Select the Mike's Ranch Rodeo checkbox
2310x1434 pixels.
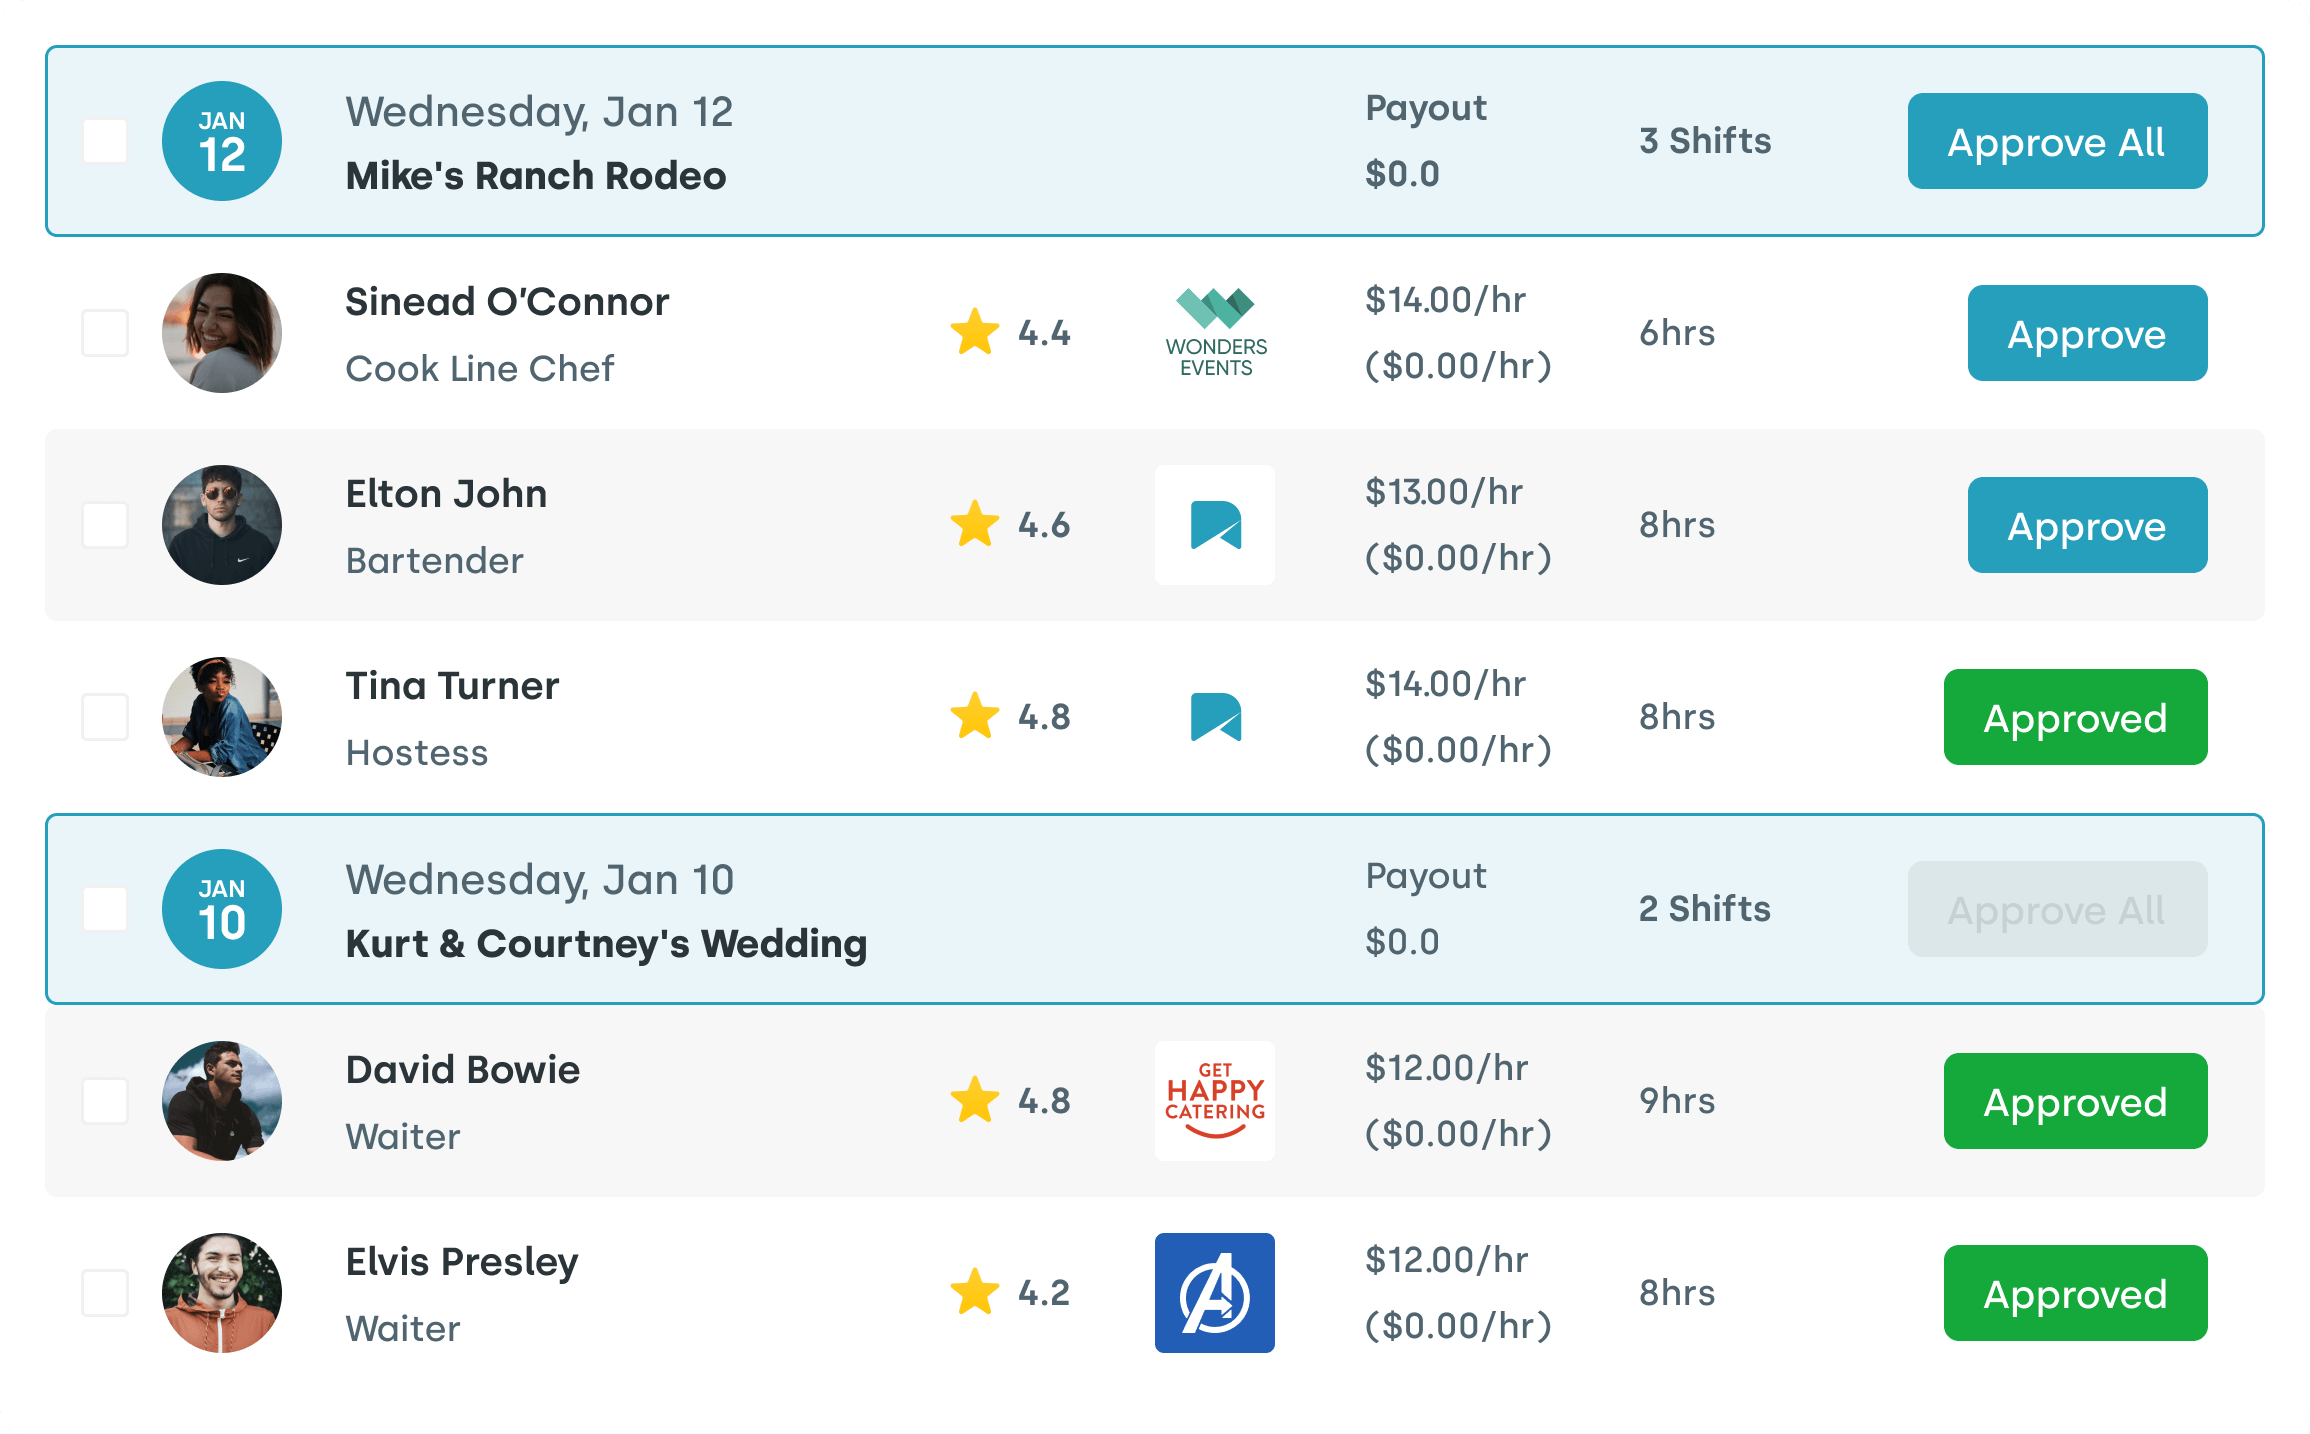[105, 141]
